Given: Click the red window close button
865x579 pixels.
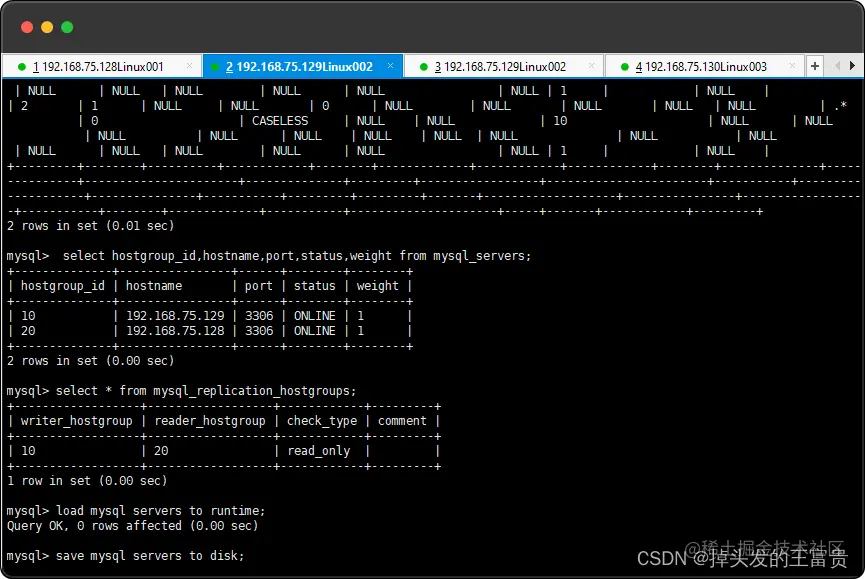Looking at the screenshot, I should (27, 27).
